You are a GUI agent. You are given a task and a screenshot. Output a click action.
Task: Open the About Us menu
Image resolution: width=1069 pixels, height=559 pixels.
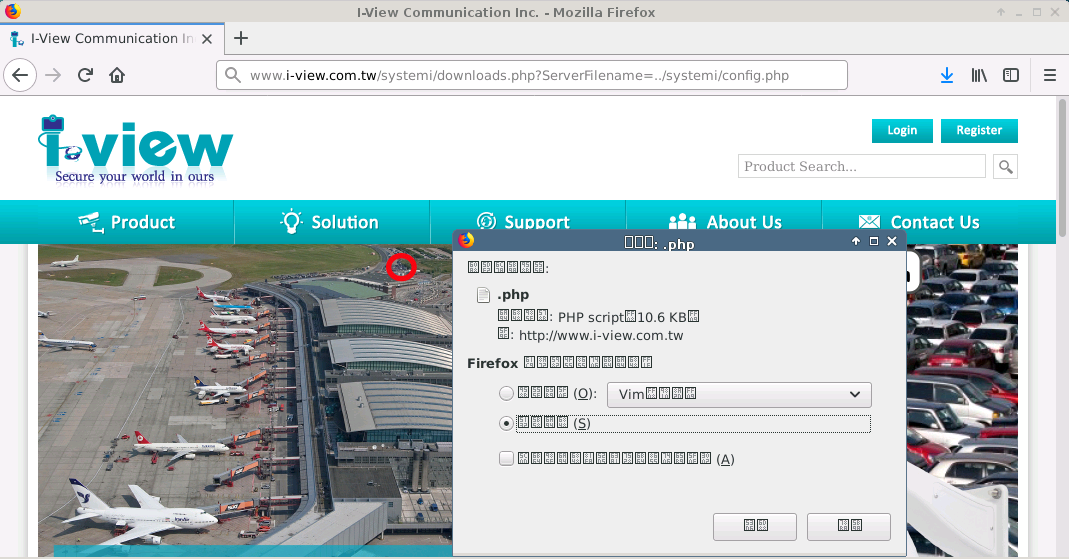coord(725,221)
